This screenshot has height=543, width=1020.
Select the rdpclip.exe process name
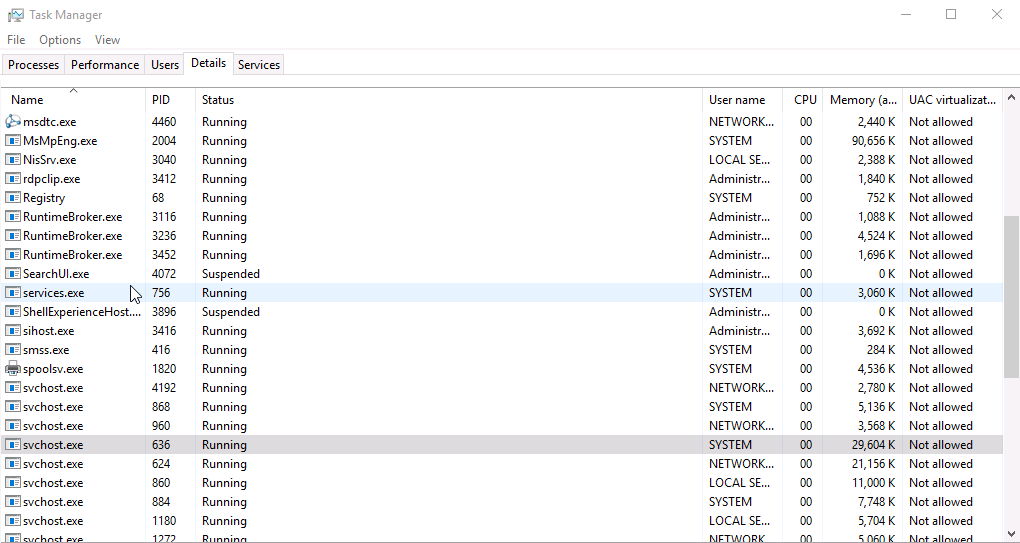51,179
